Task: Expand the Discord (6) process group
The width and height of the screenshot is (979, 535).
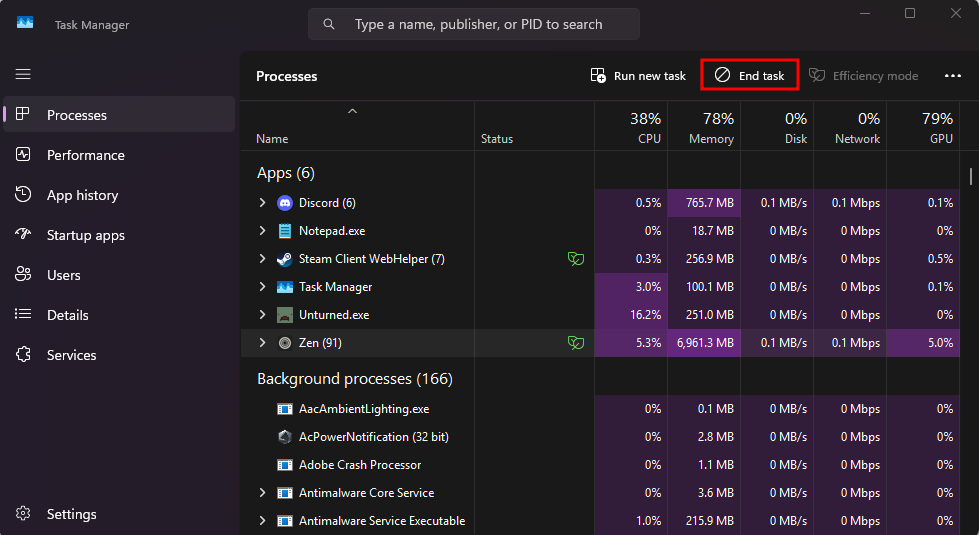Action: 263,203
